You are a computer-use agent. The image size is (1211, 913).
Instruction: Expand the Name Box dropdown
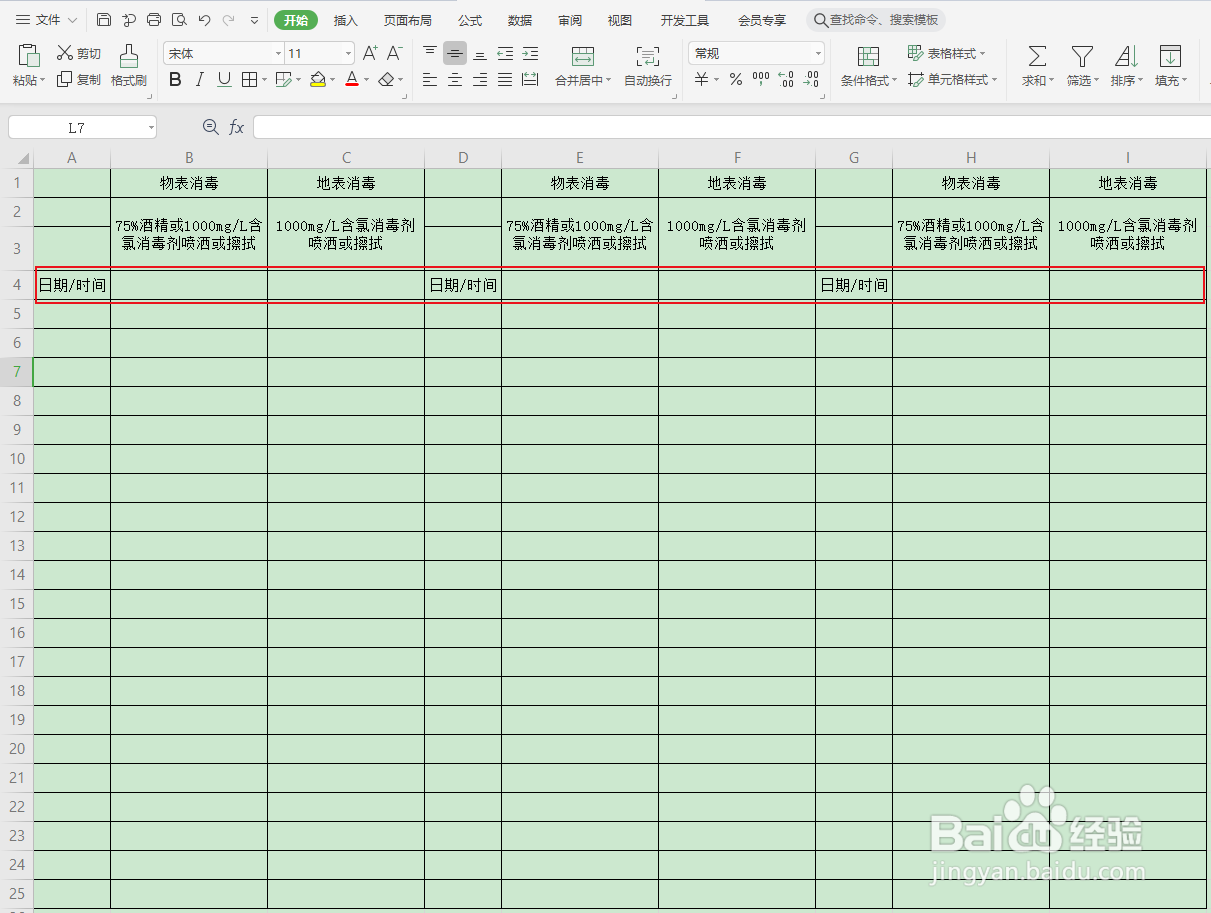(151, 127)
